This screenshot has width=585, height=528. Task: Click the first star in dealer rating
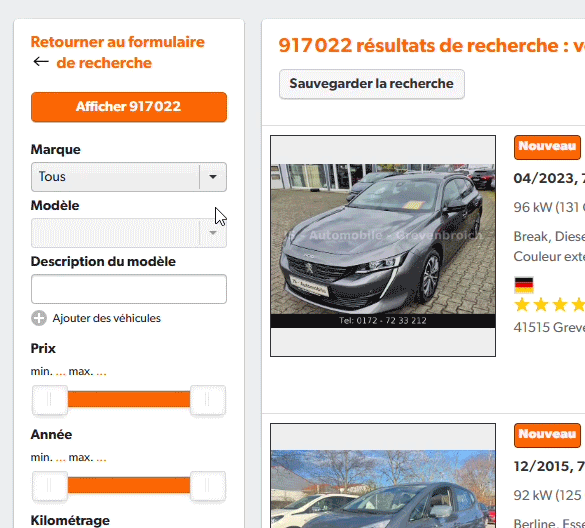click(522, 305)
